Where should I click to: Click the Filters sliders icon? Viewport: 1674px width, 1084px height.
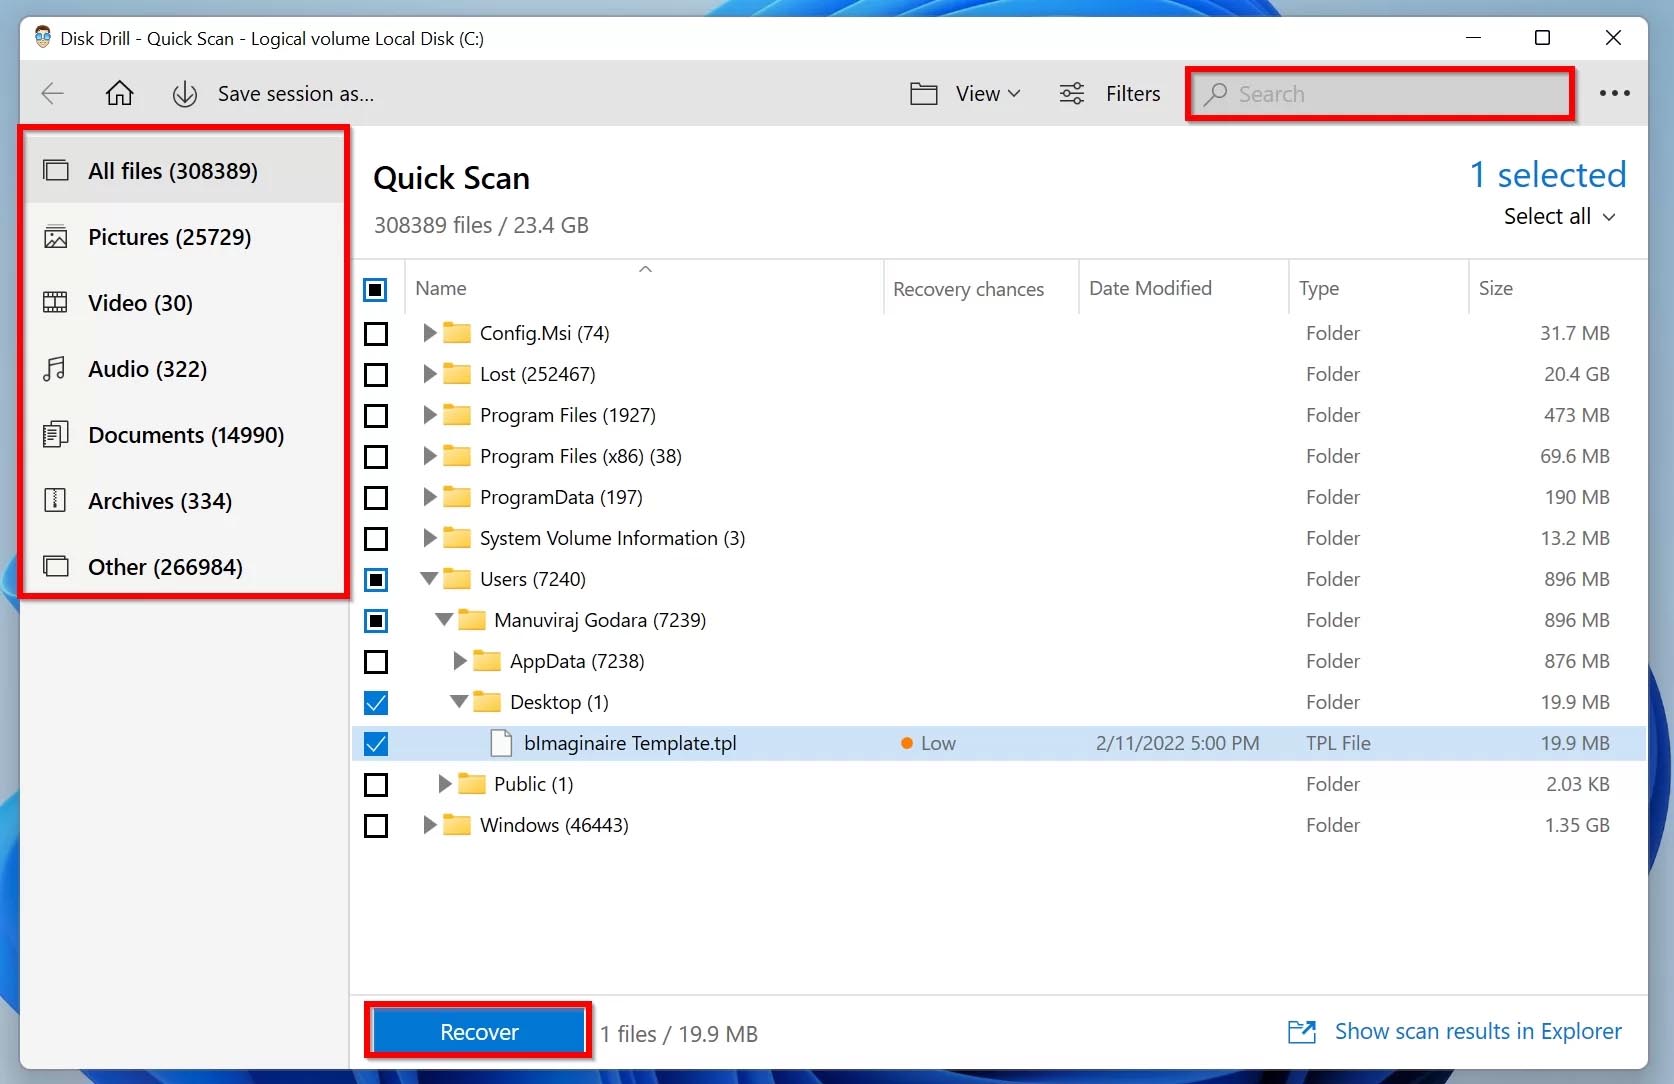point(1072,94)
